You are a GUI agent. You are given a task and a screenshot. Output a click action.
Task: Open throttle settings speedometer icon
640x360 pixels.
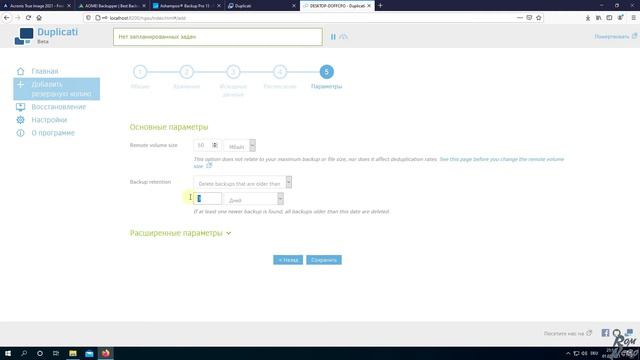pos(344,37)
